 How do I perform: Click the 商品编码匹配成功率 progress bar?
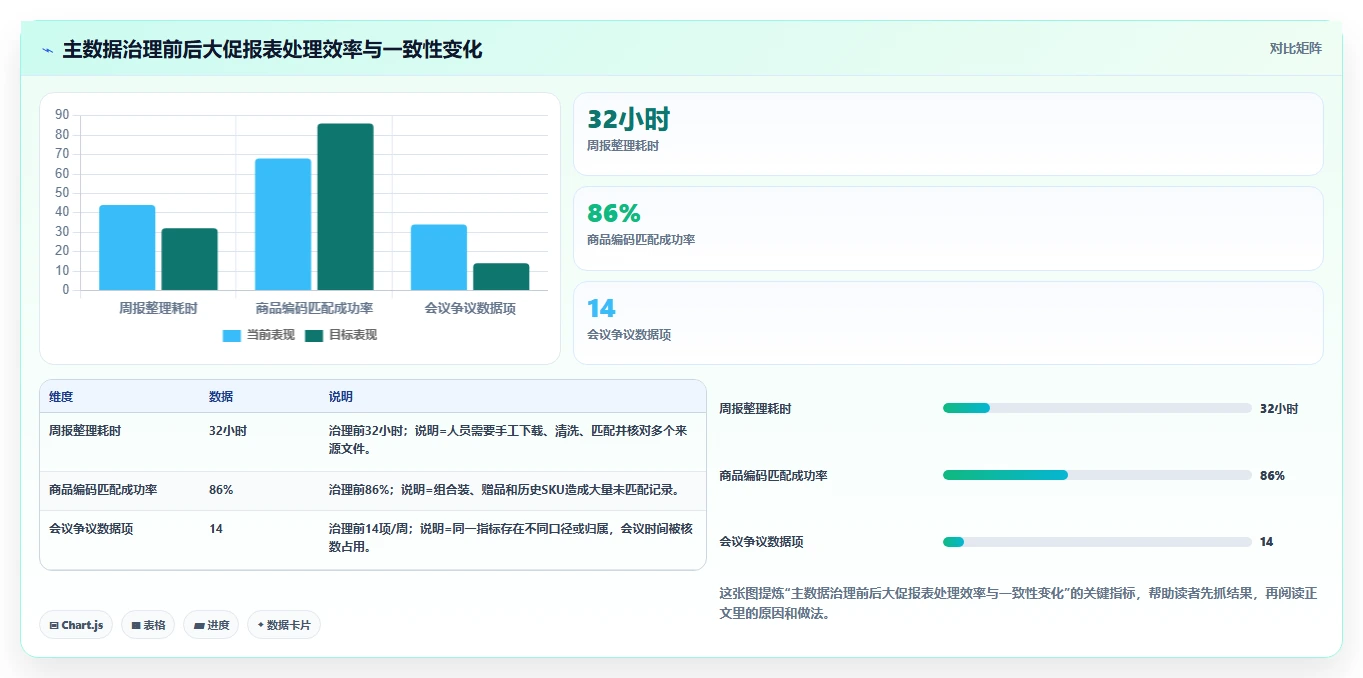click(x=1097, y=475)
